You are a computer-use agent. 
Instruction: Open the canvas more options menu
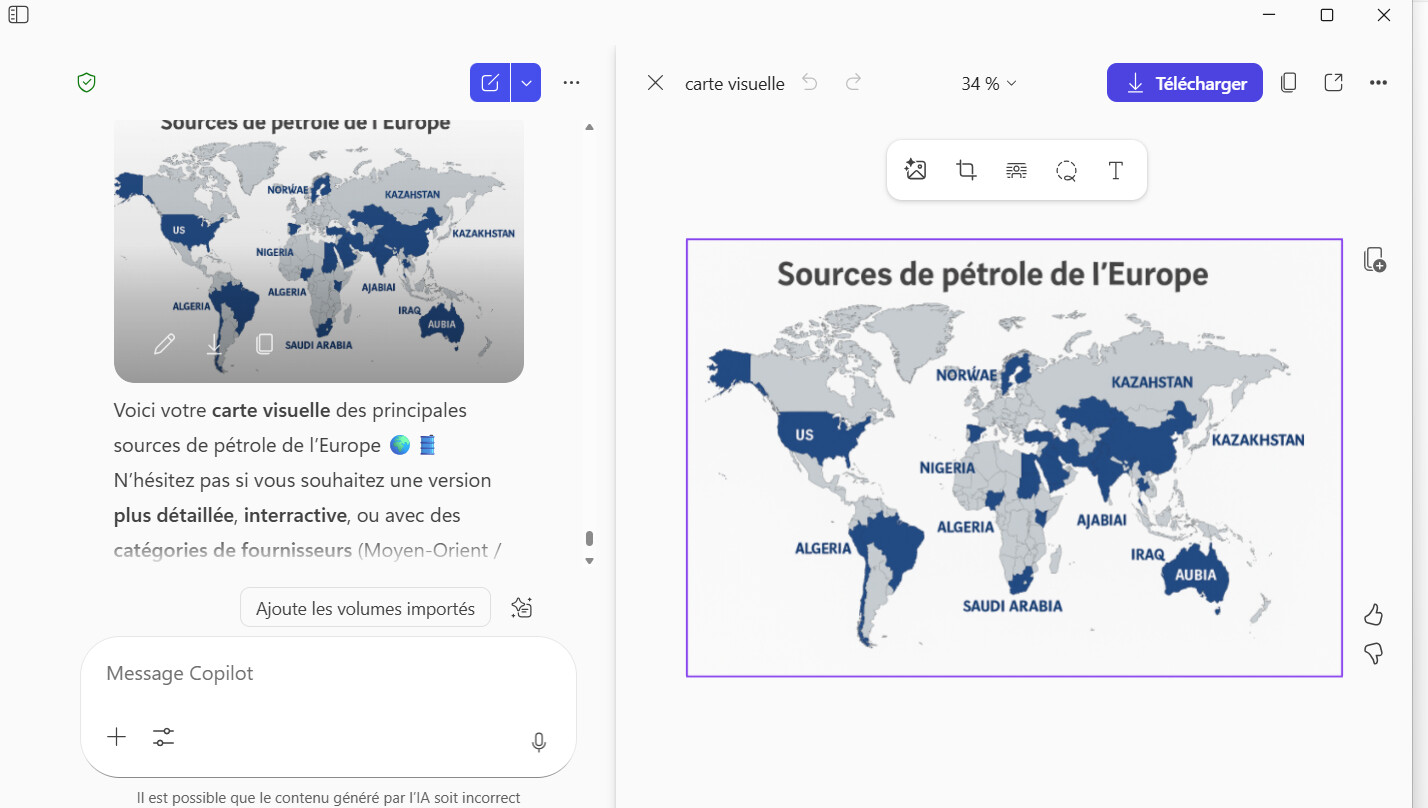tap(1378, 83)
